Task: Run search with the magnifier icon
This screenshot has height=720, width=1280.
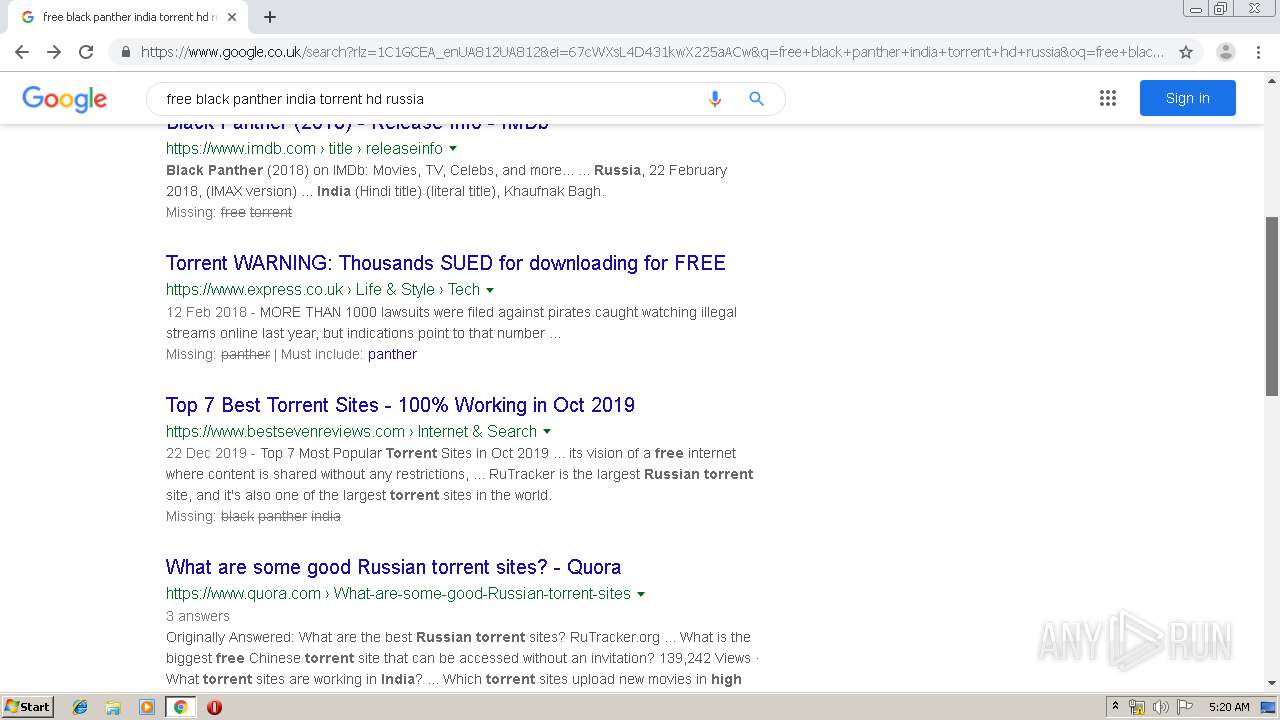Action: pos(757,99)
